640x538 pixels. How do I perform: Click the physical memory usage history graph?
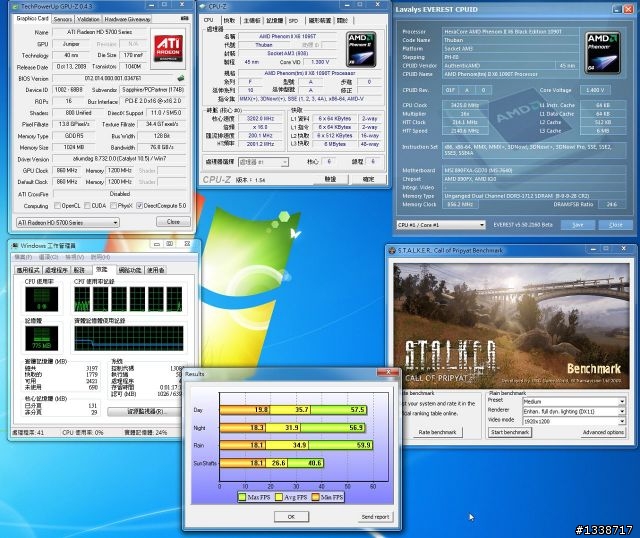(129, 338)
